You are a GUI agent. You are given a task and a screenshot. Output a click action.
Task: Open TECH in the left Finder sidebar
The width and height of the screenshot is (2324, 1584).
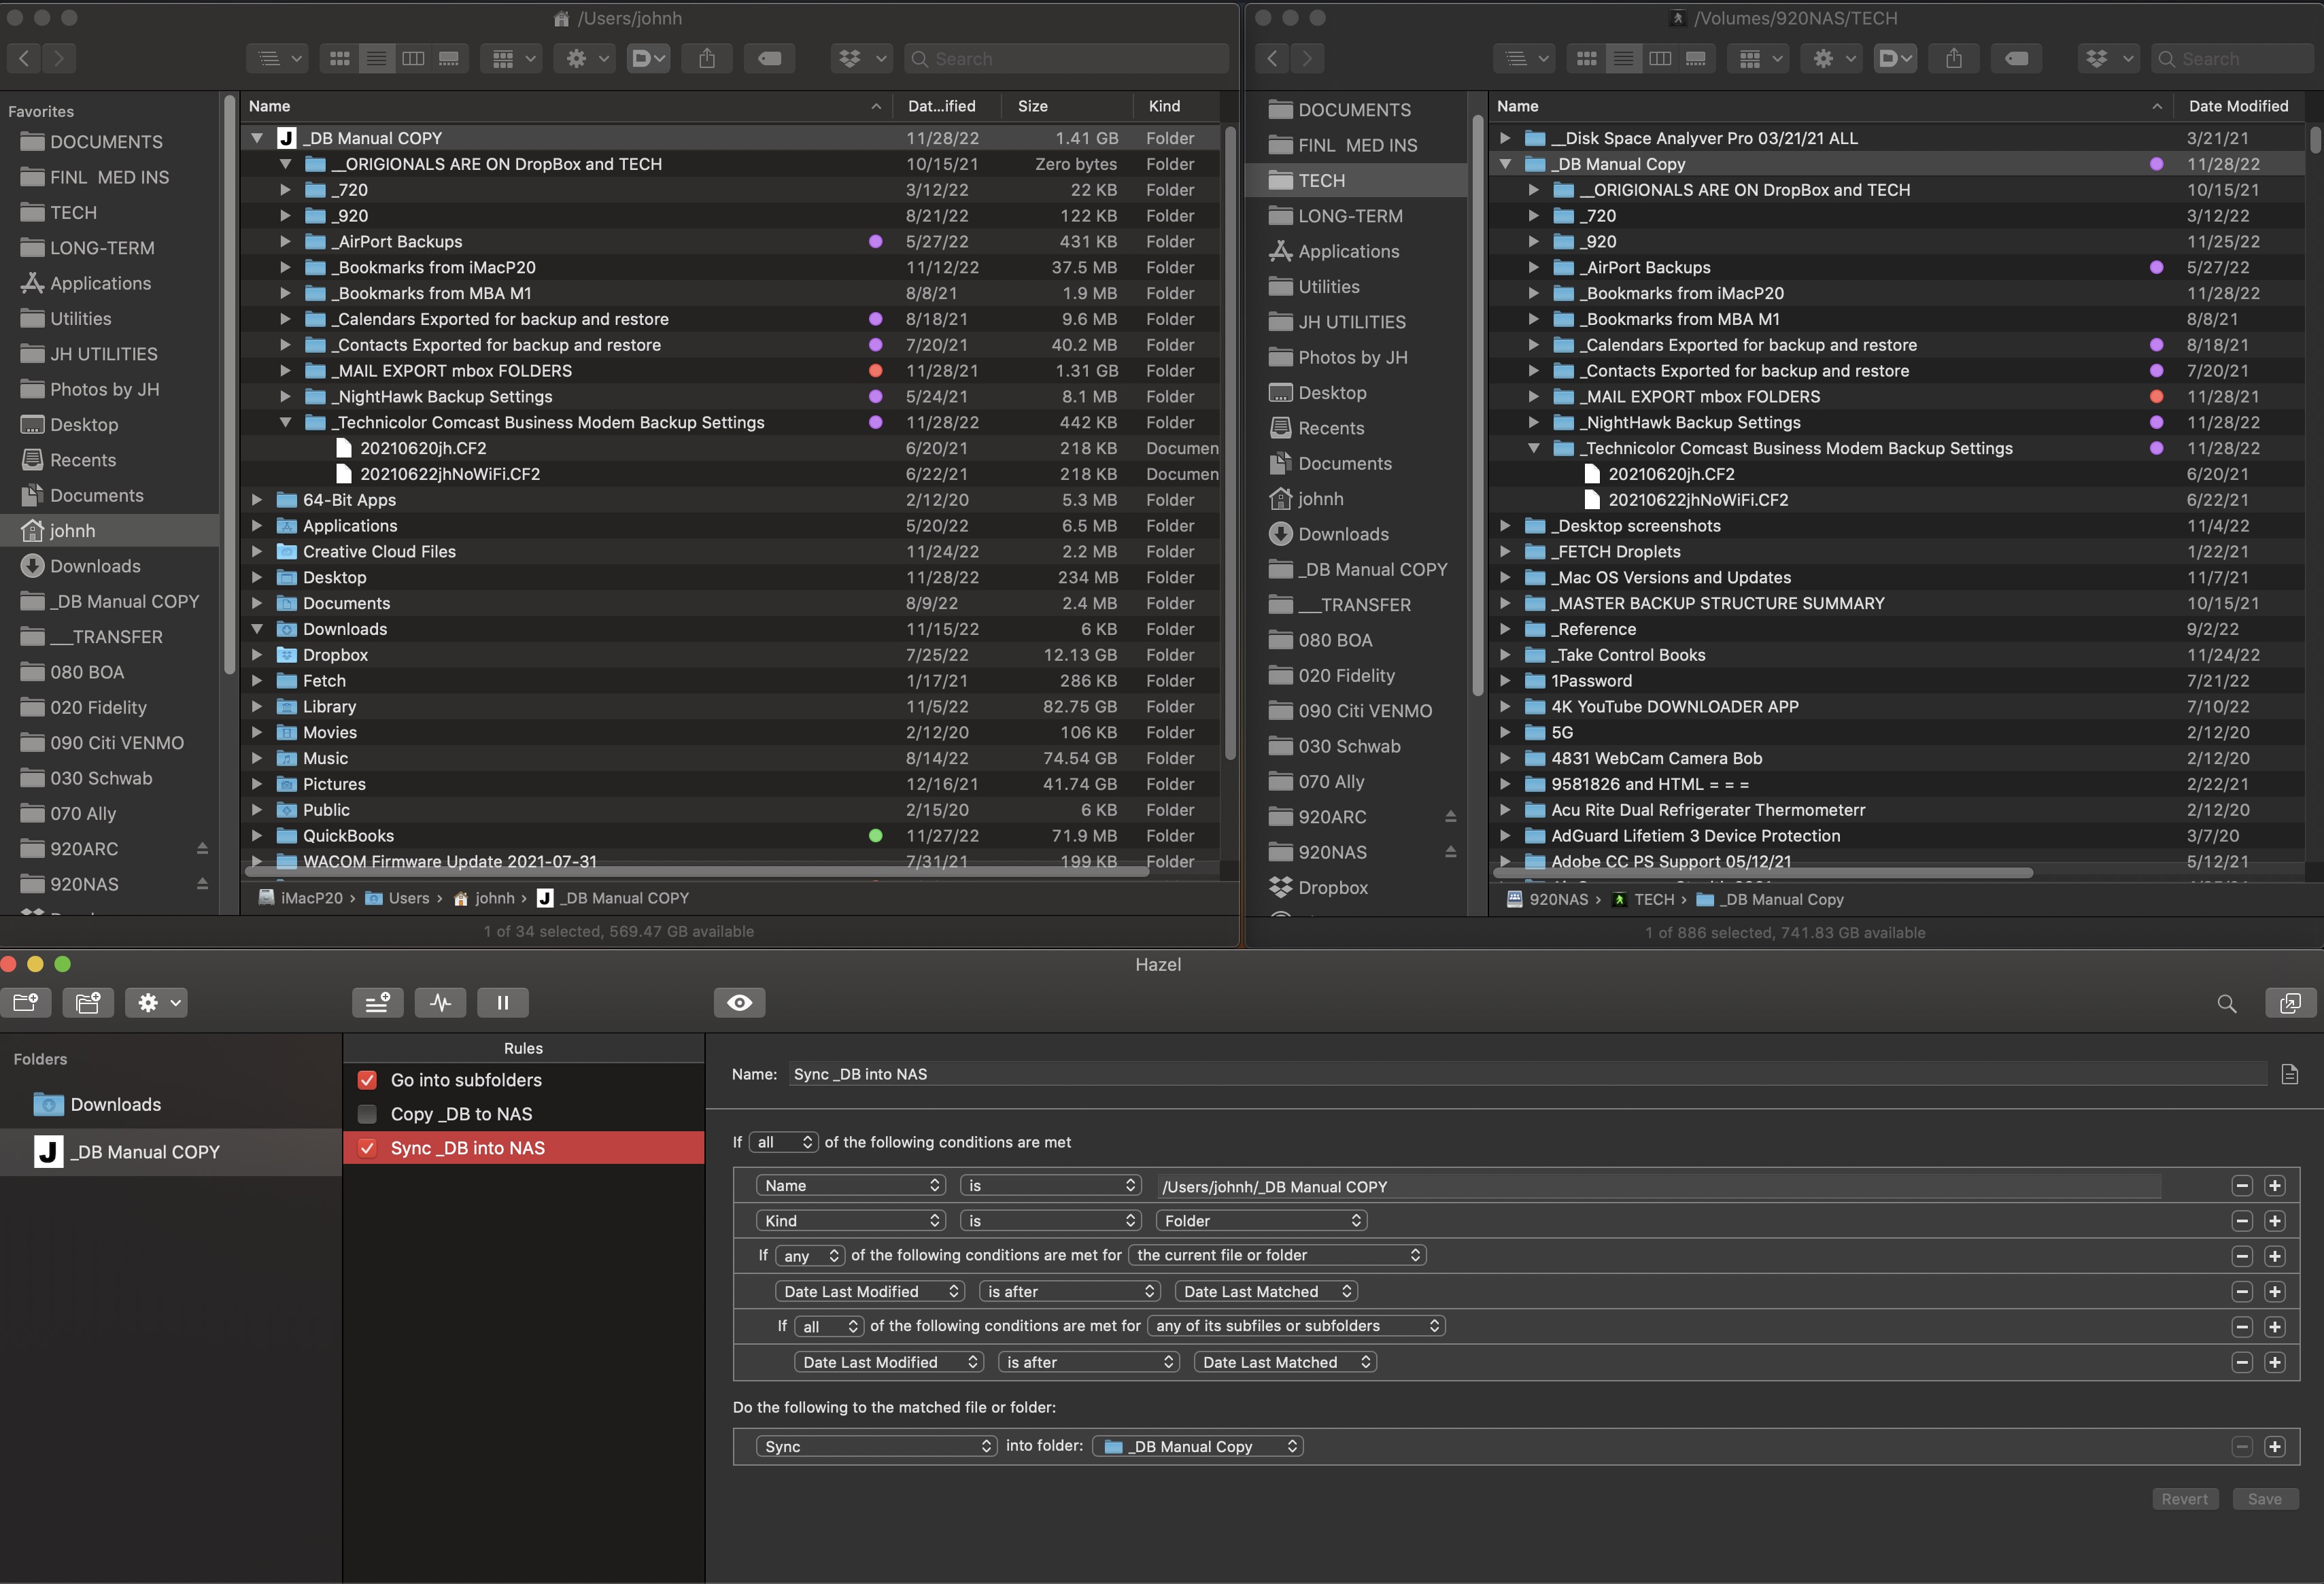[74, 212]
